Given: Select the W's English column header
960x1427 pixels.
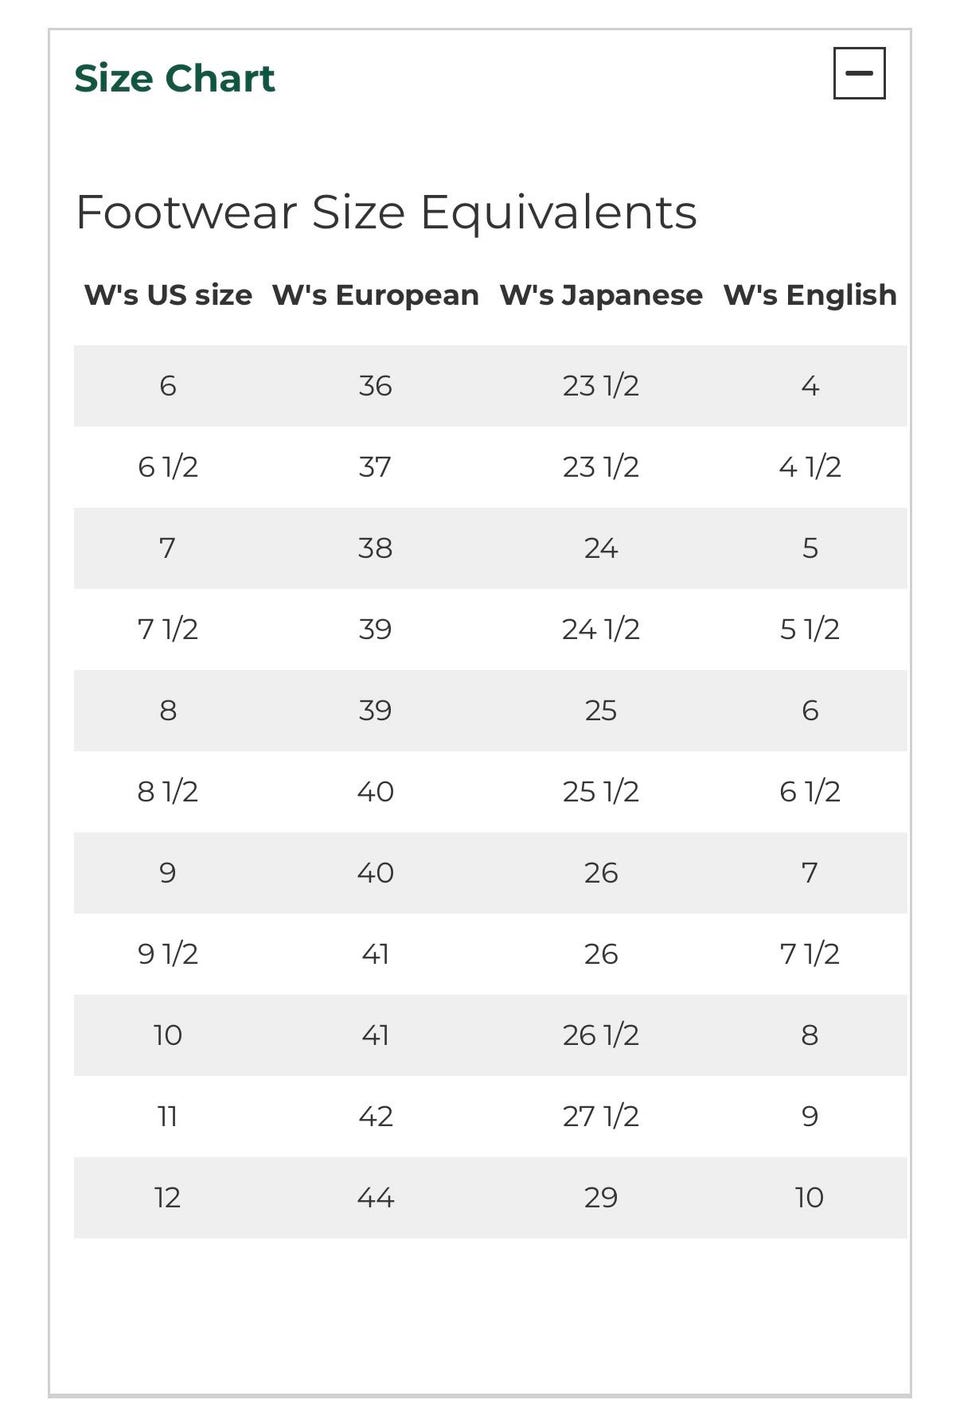Looking at the screenshot, I should coord(810,295).
